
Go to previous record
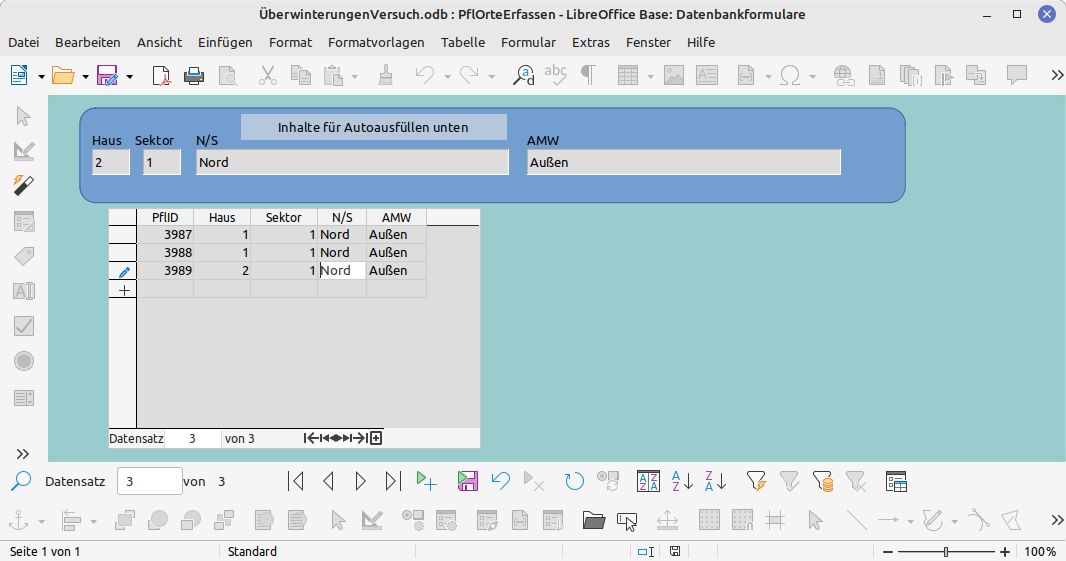click(x=328, y=481)
